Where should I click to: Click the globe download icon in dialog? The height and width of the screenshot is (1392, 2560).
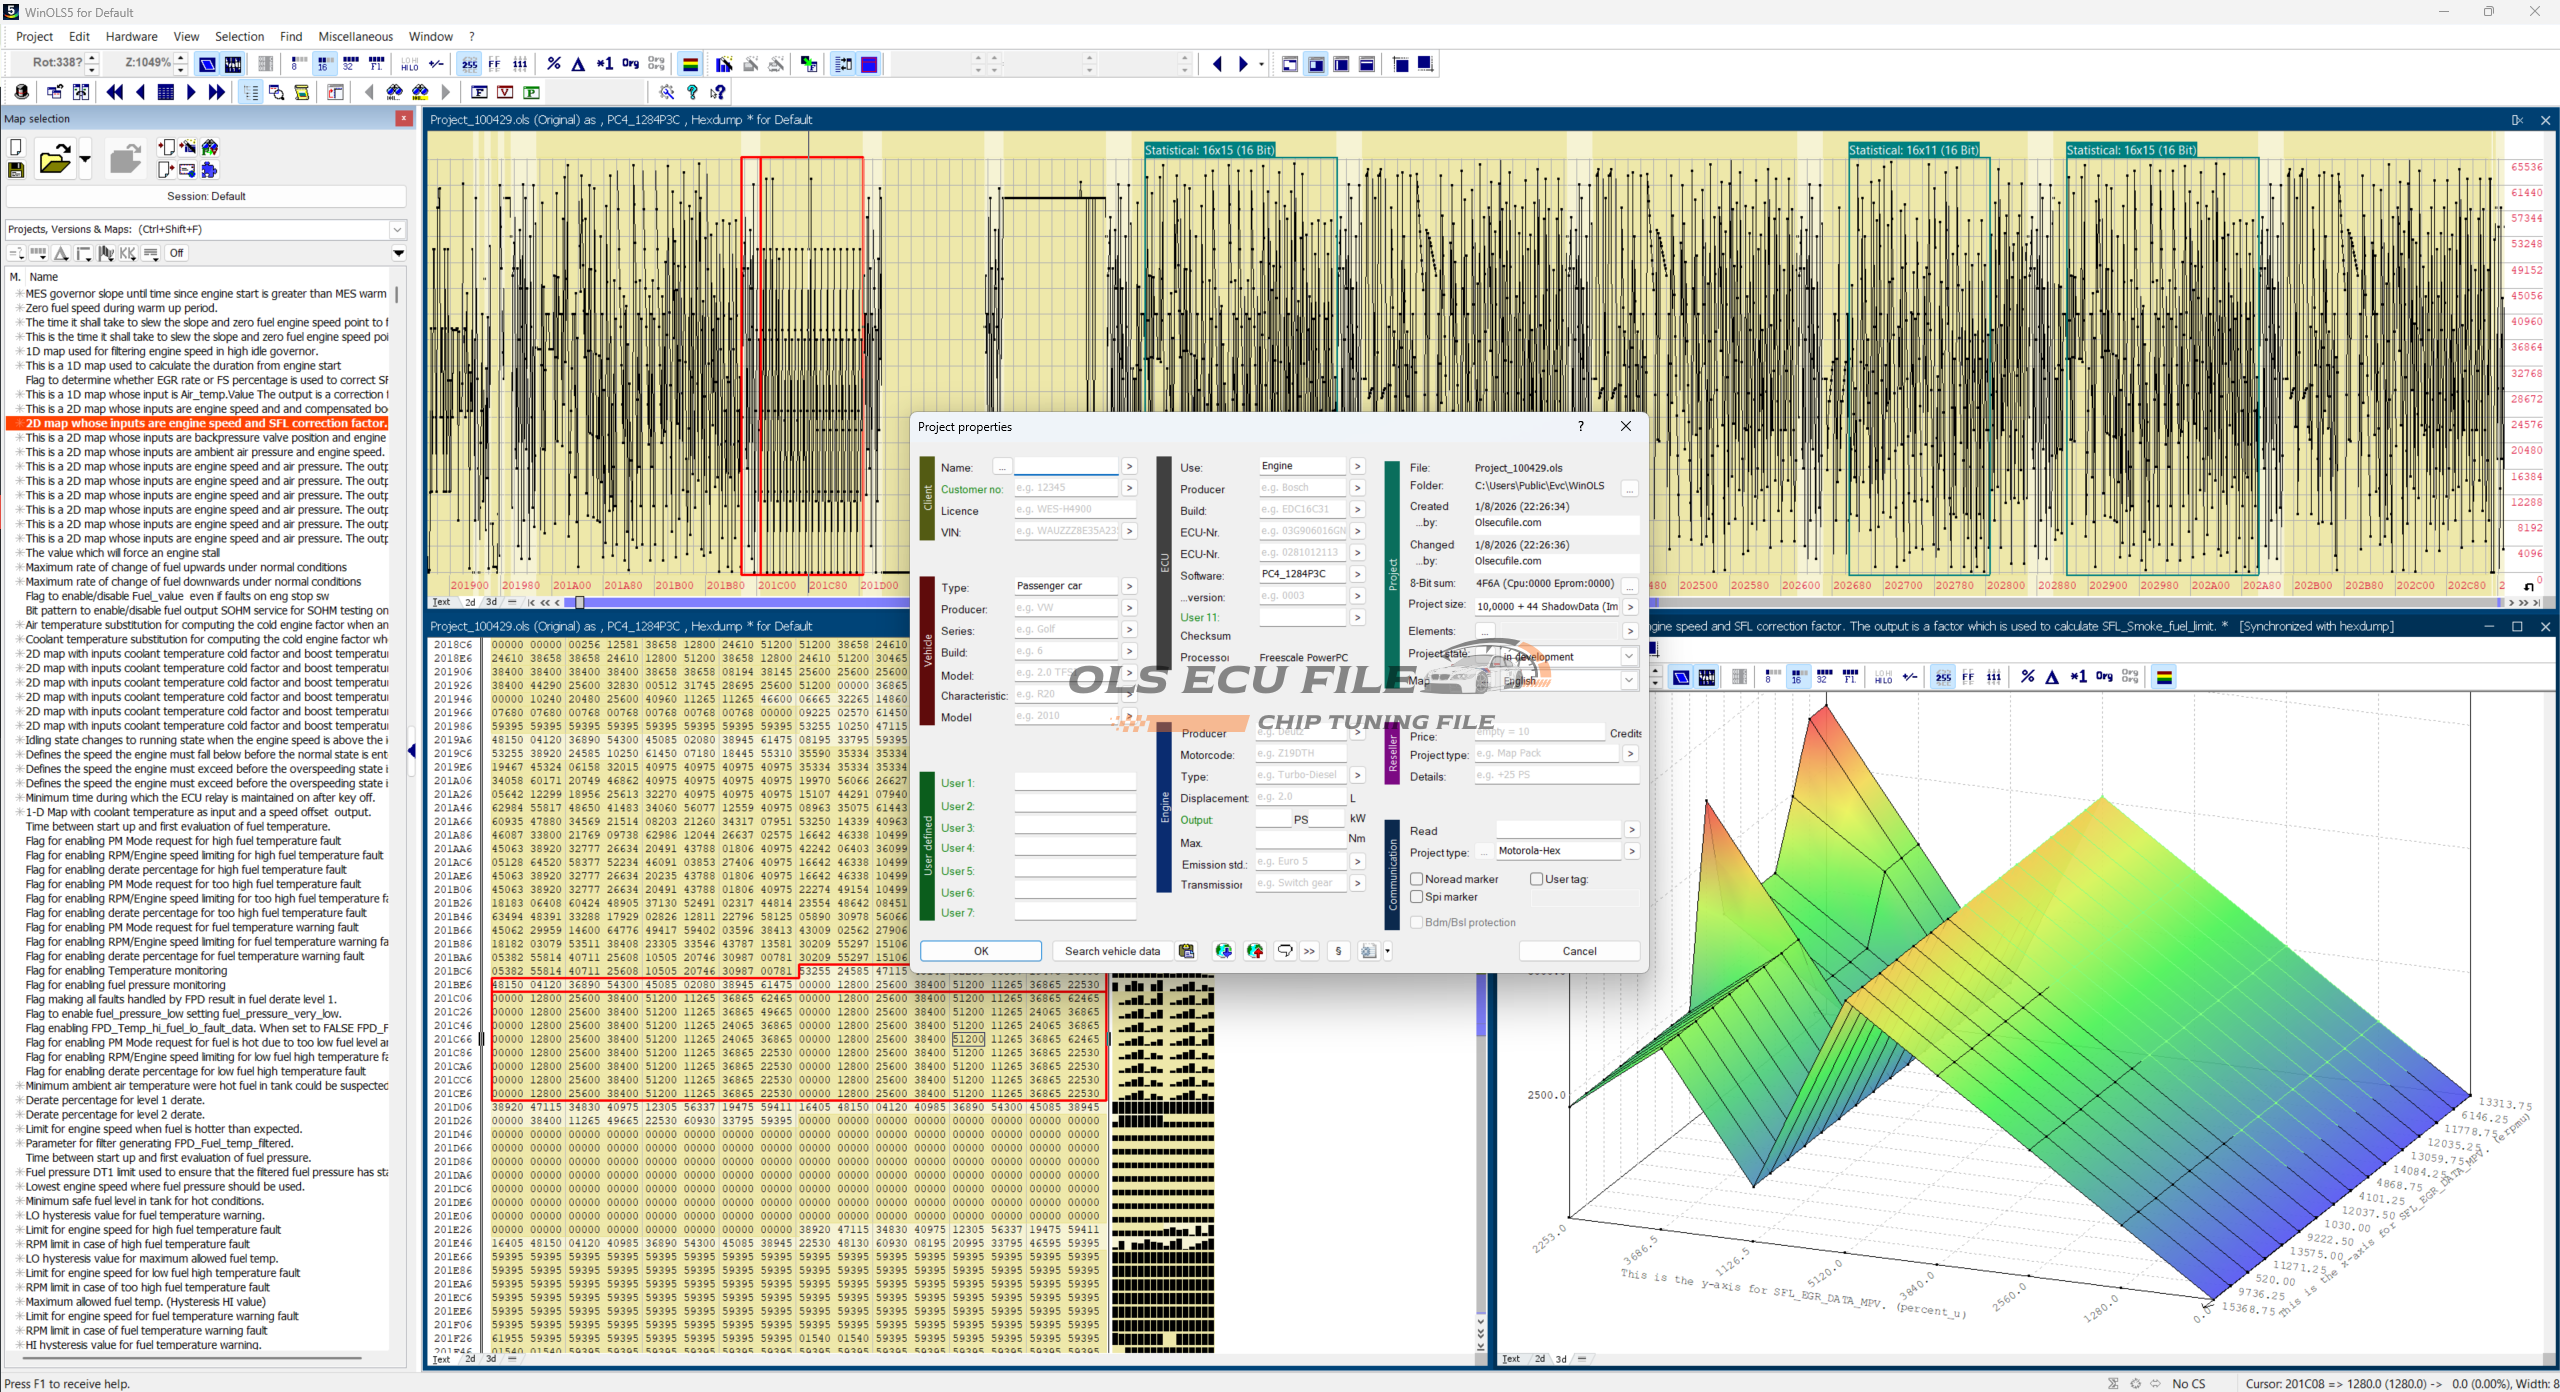(1223, 951)
